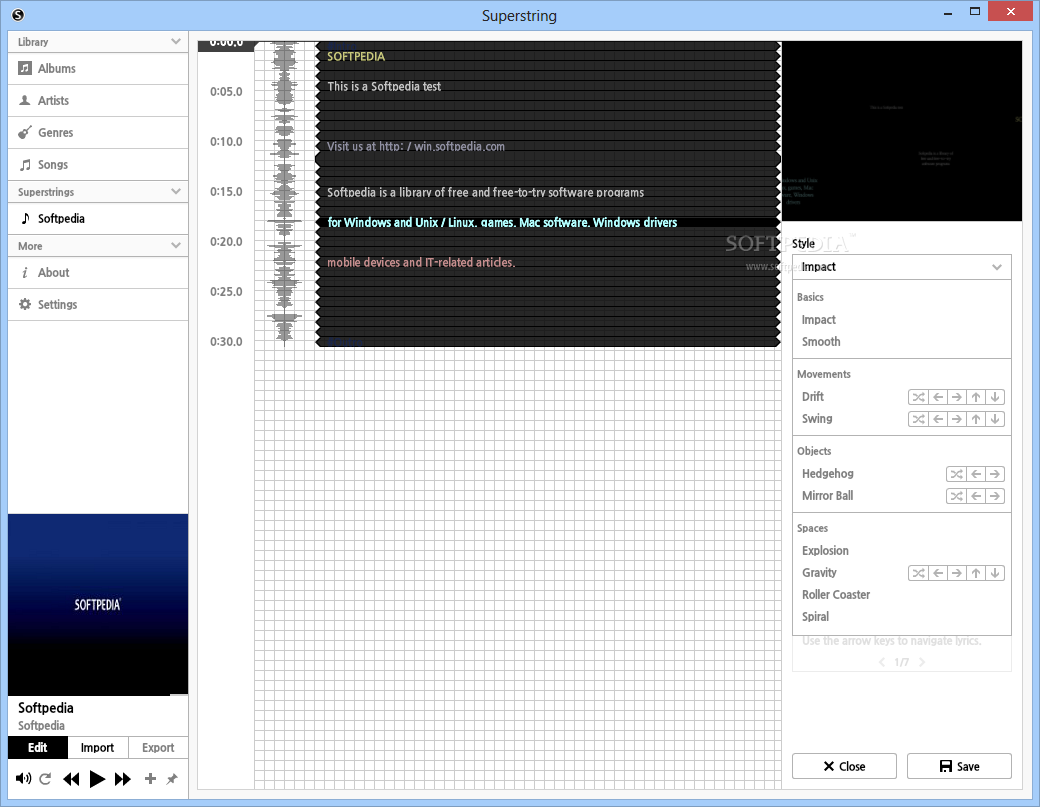
Task: Set Gravity direction to up arrow
Action: (x=976, y=573)
